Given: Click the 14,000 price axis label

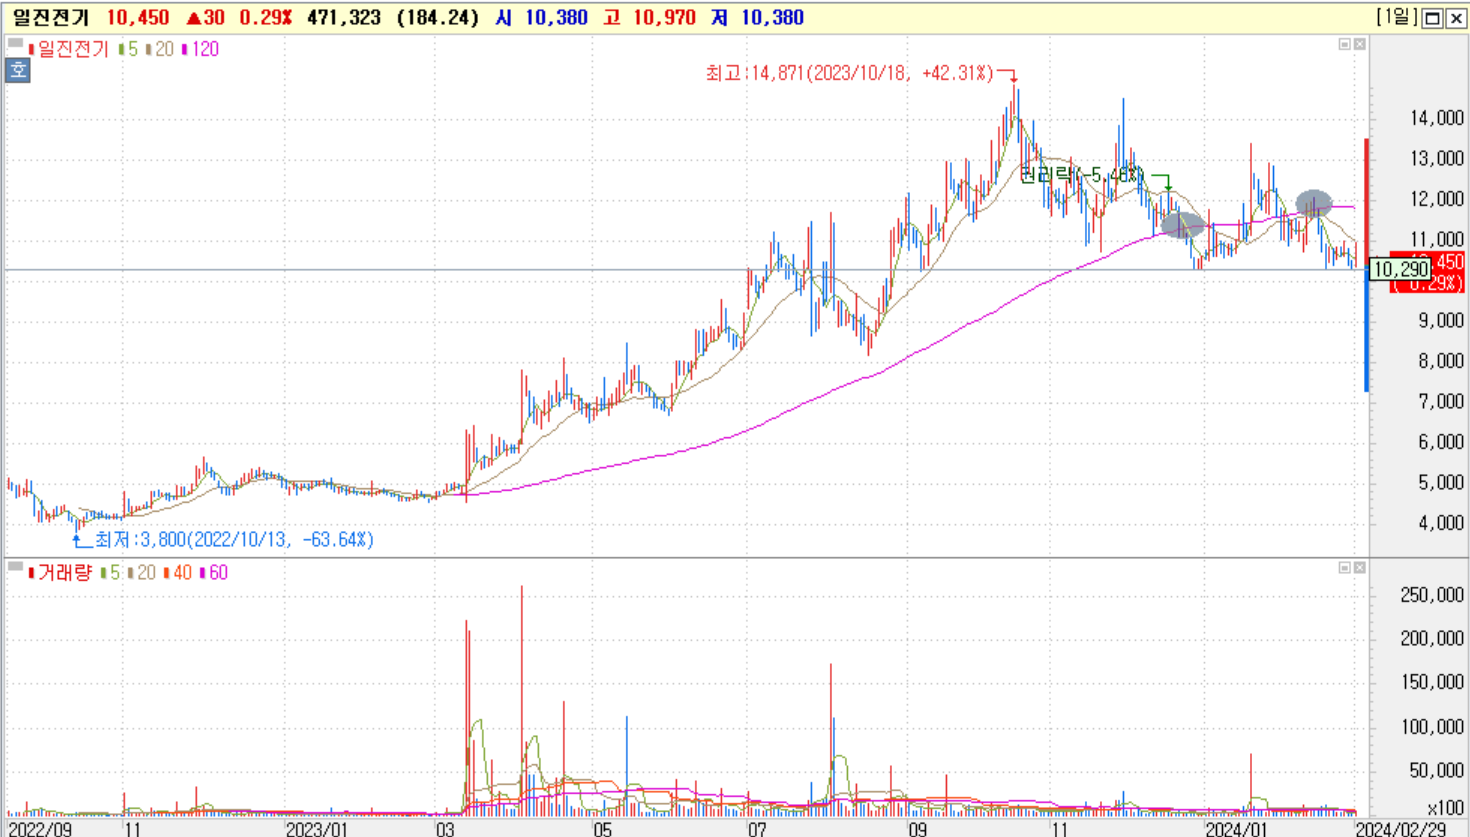Looking at the screenshot, I should click(x=1437, y=118).
